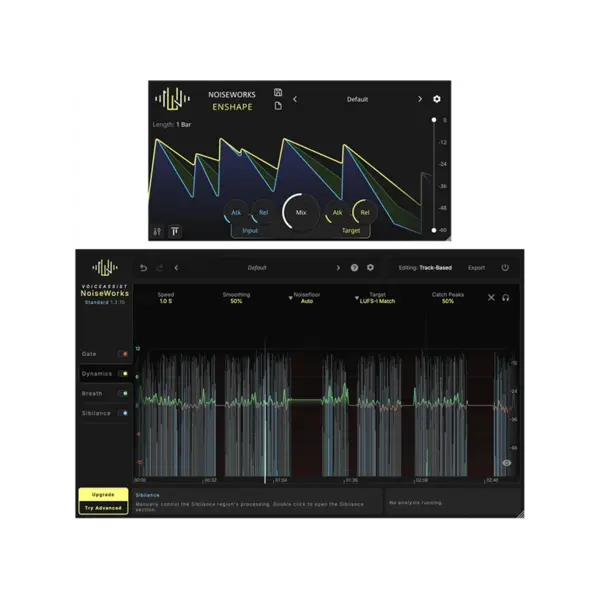Toggle the power bypass icon
600x600 pixels.
click(x=505, y=267)
